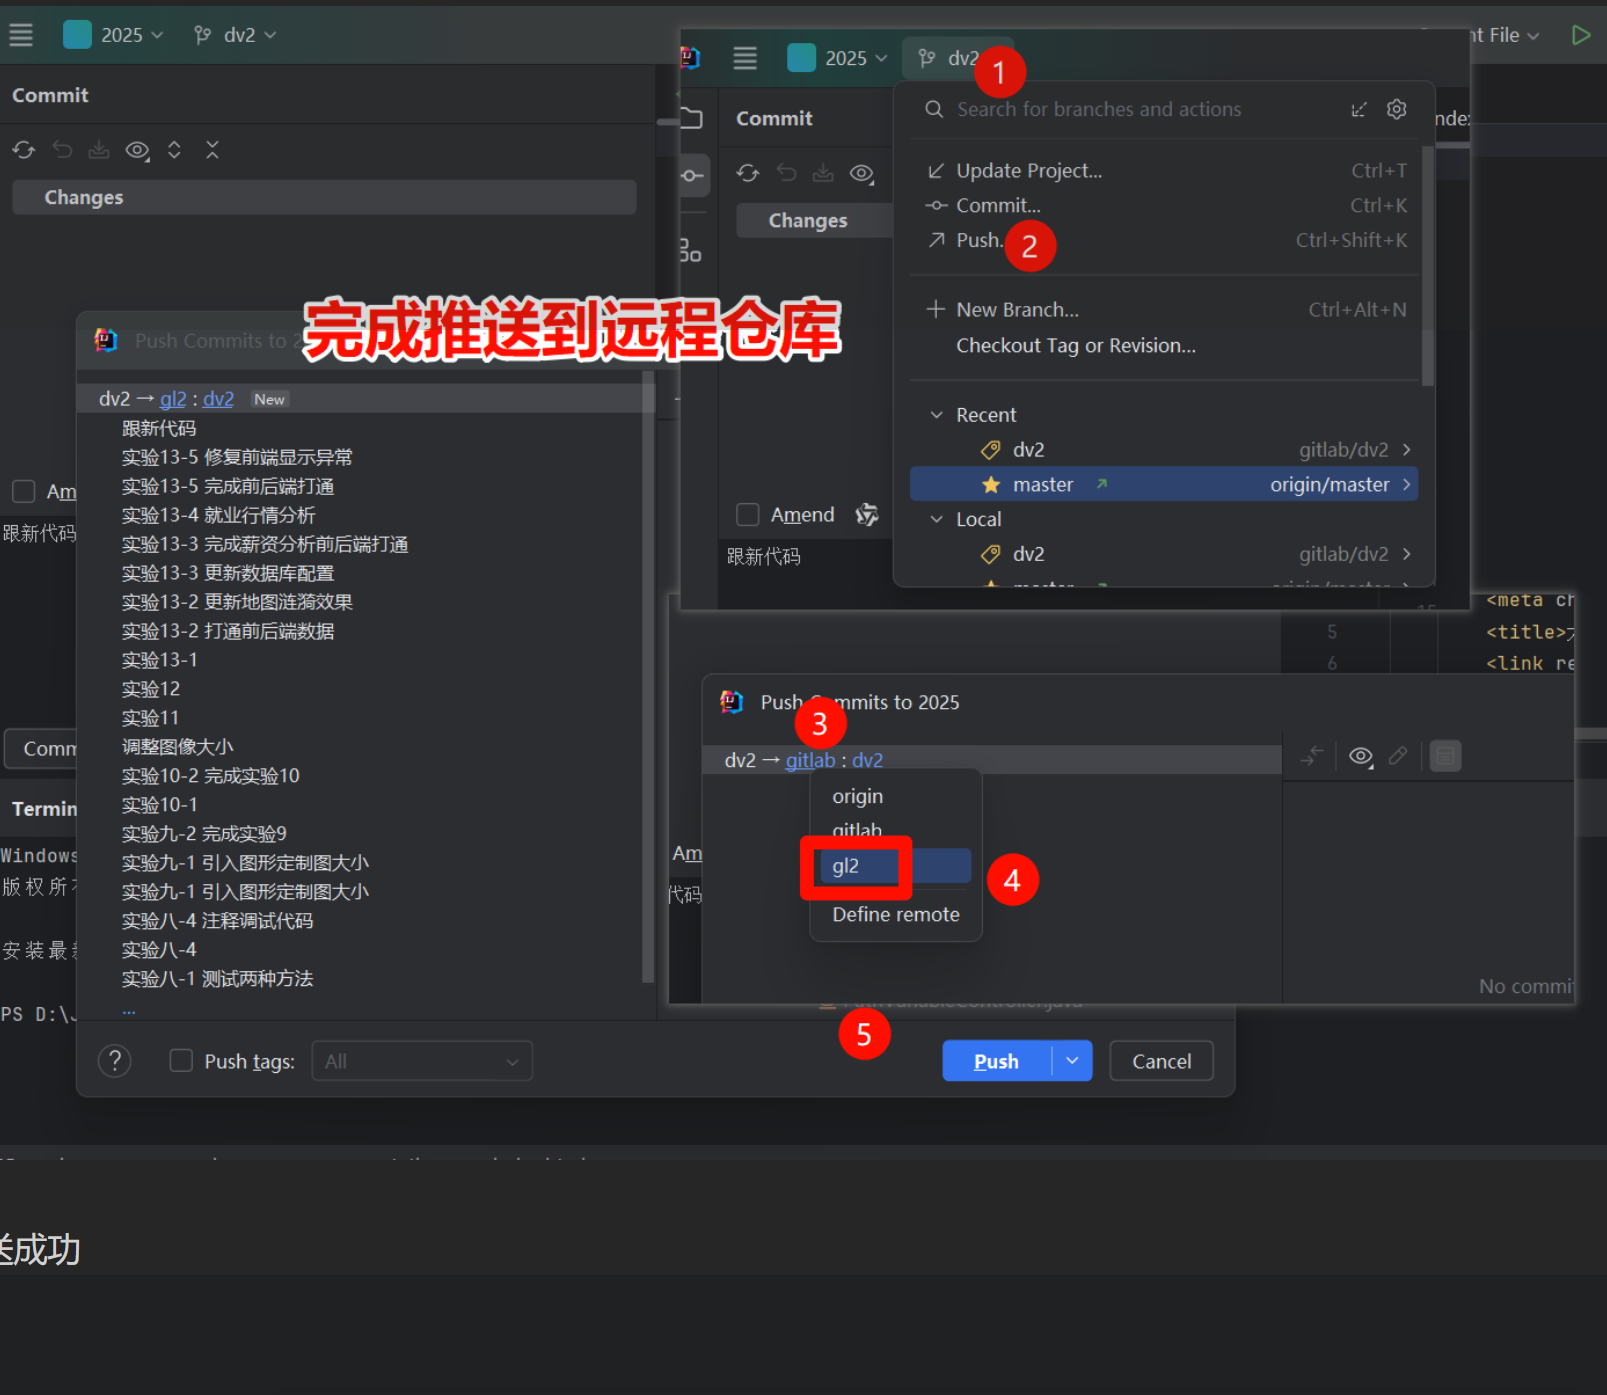Click the fetch arrow icon in the branches popup
Screen dimensions: 1607x1395
click(x=1358, y=109)
